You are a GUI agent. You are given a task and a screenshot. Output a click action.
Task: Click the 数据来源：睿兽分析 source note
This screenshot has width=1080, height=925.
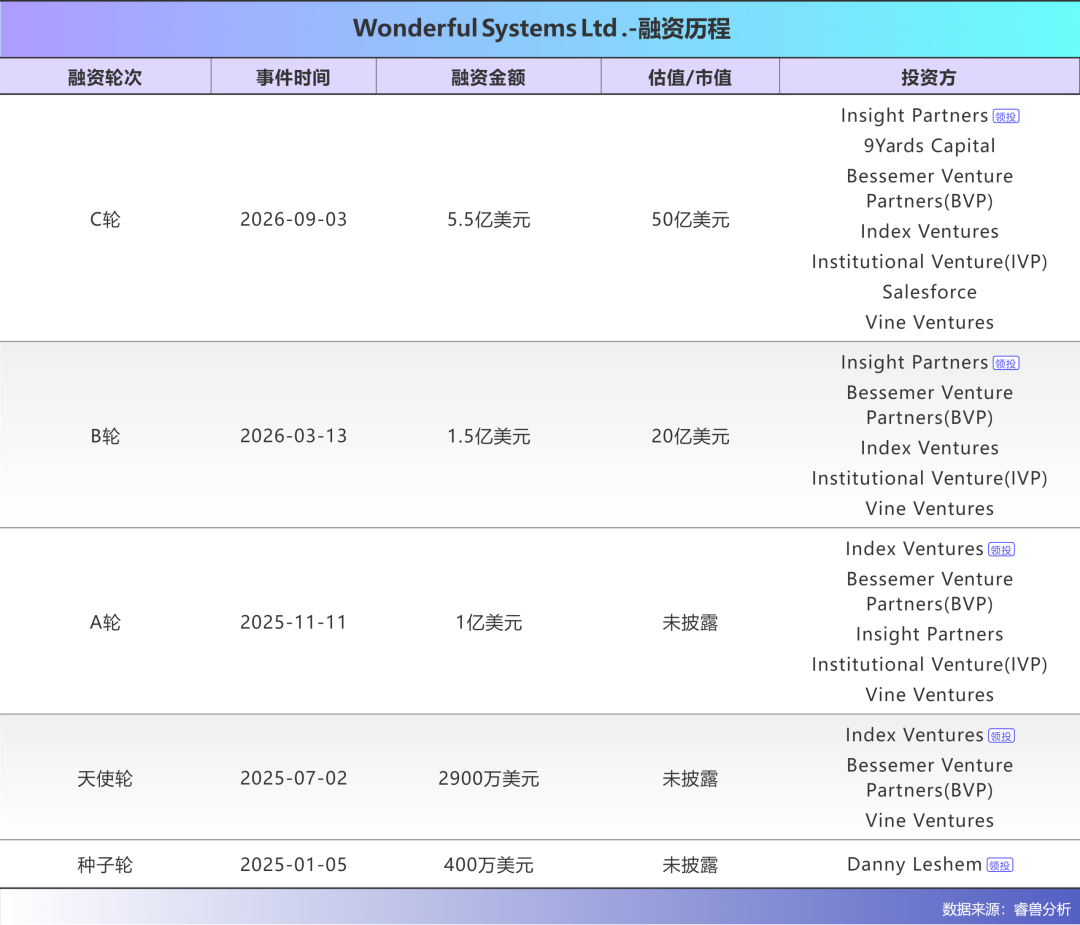click(x=1006, y=909)
